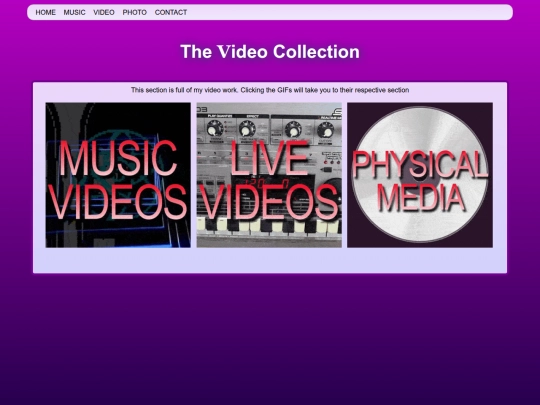Viewport: 540px width, 405px height.
Task: Open the Physical Media disc thumbnail
Action: [x=420, y=175]
